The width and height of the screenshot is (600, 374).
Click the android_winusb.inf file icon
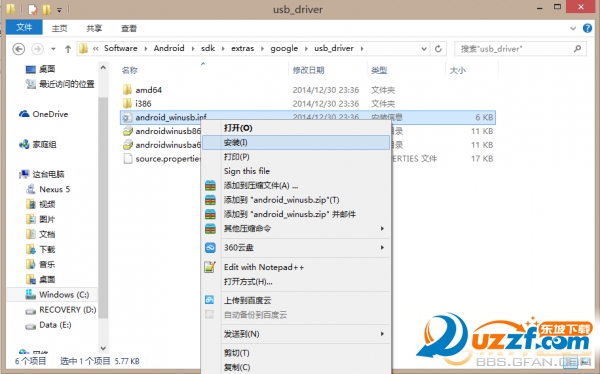127,117
